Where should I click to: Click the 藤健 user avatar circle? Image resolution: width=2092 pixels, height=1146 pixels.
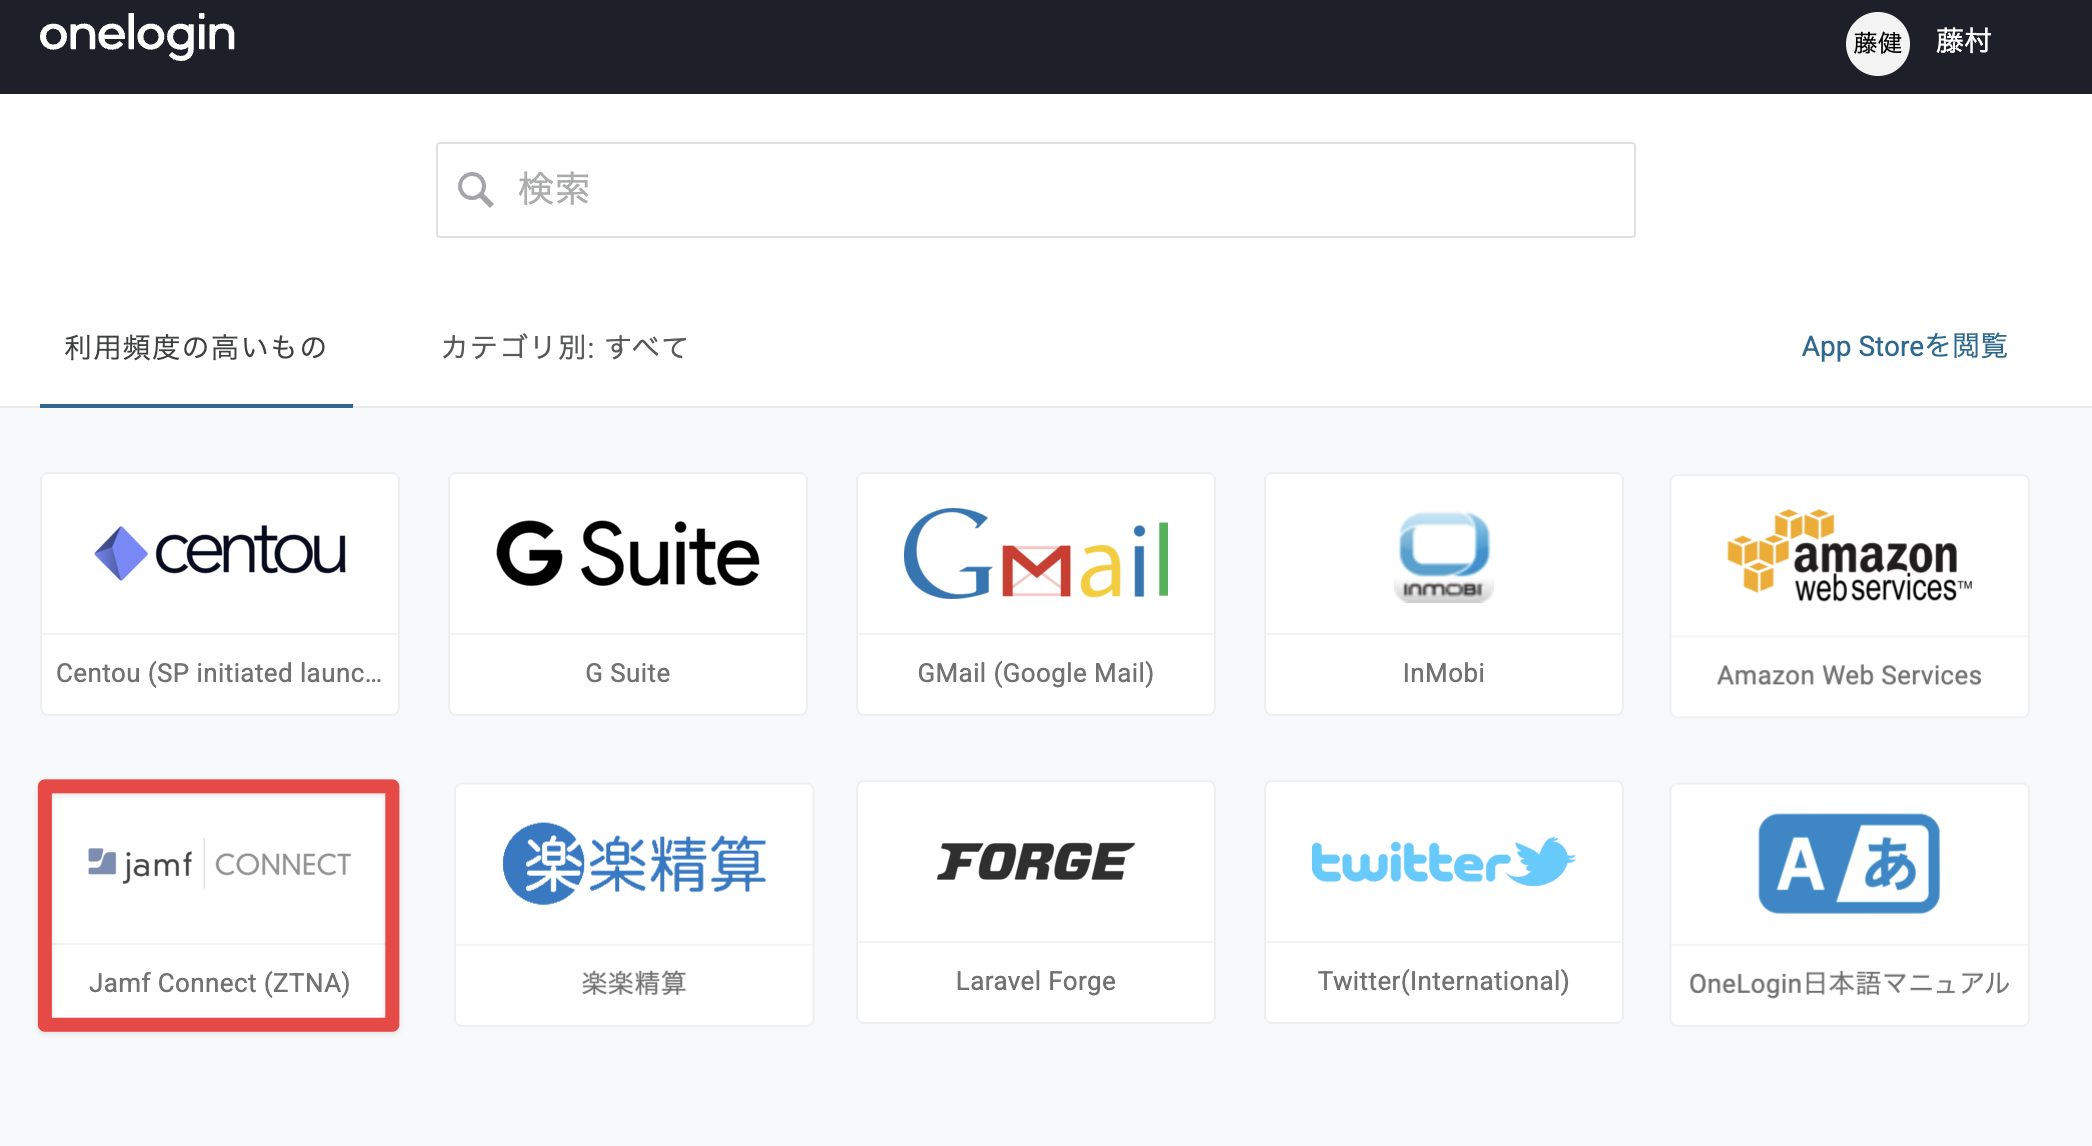[x=1878, y=43]
